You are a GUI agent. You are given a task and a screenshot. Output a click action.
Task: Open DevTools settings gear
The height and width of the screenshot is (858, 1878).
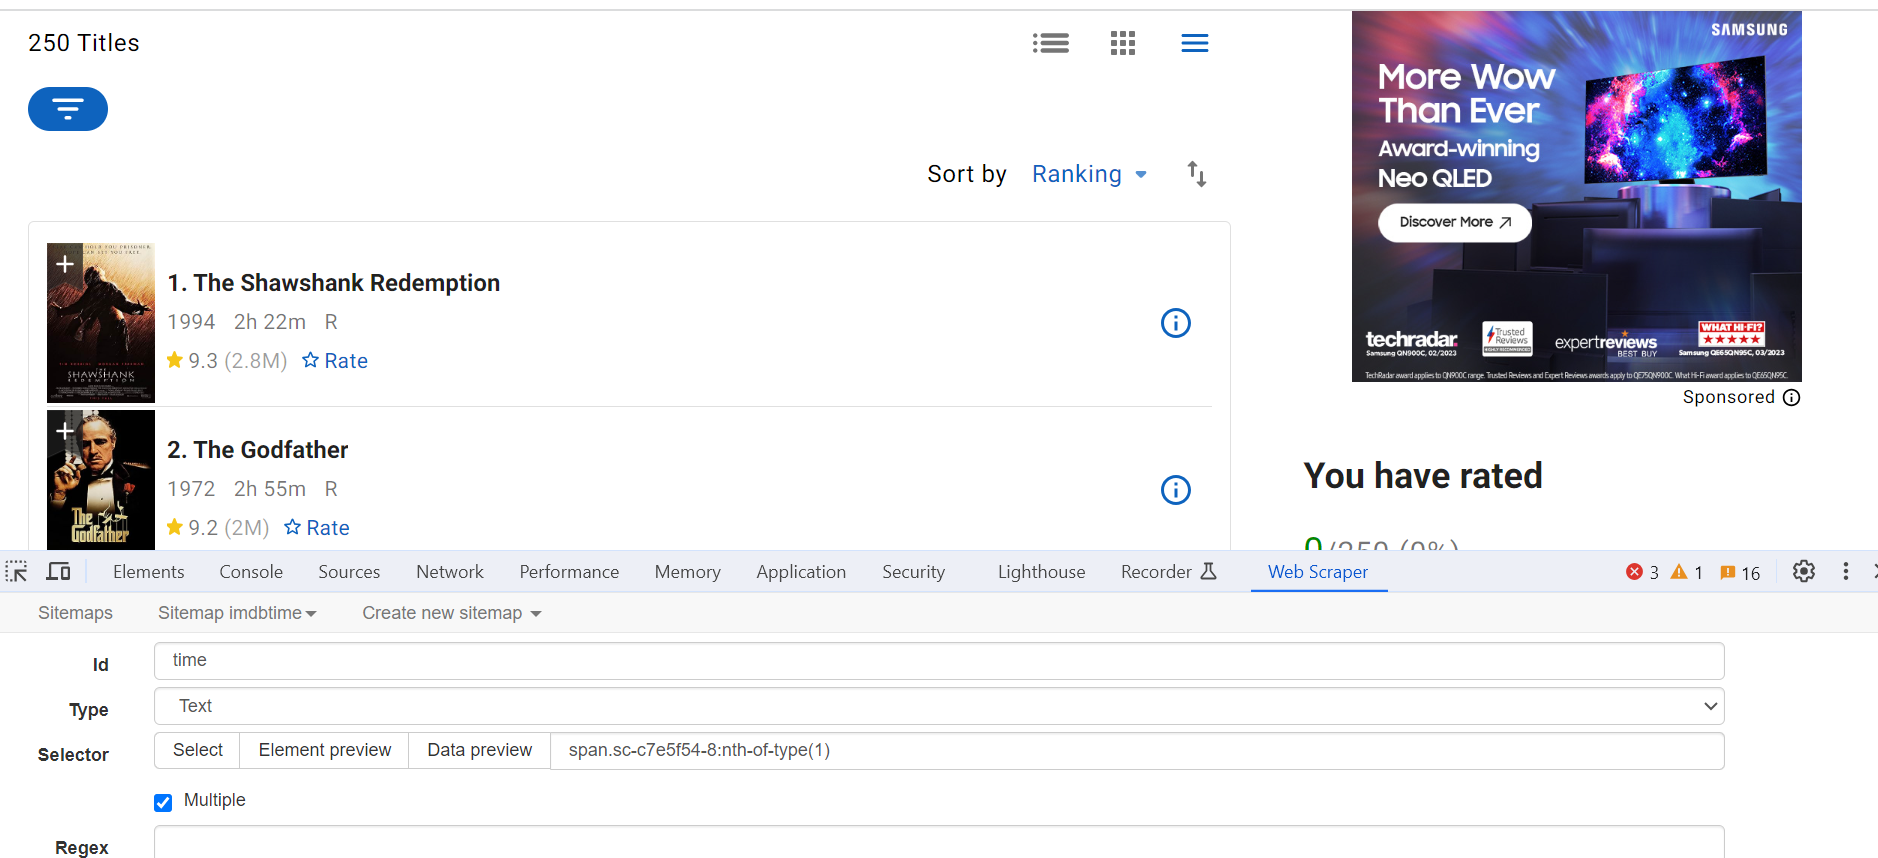tap(1803, 572)
